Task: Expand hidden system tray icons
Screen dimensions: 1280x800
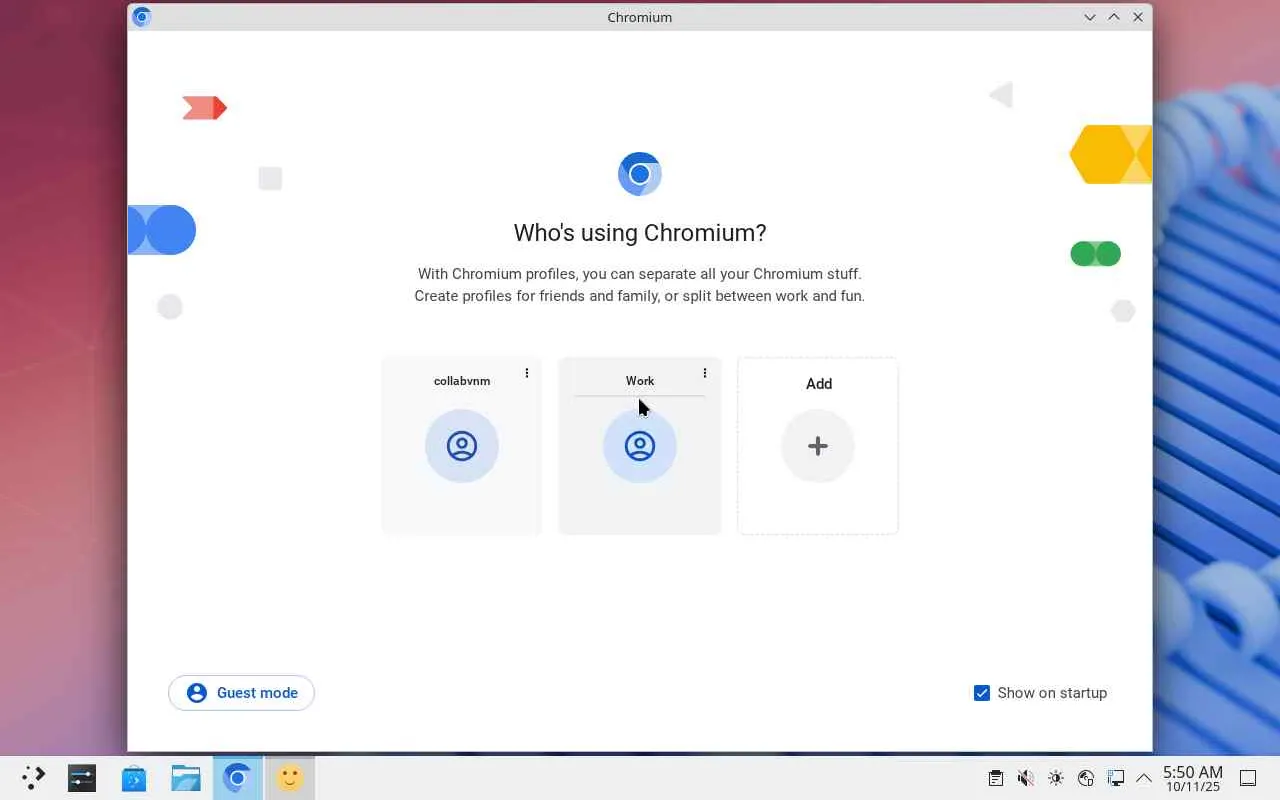Action: [x=1144, y=778]
